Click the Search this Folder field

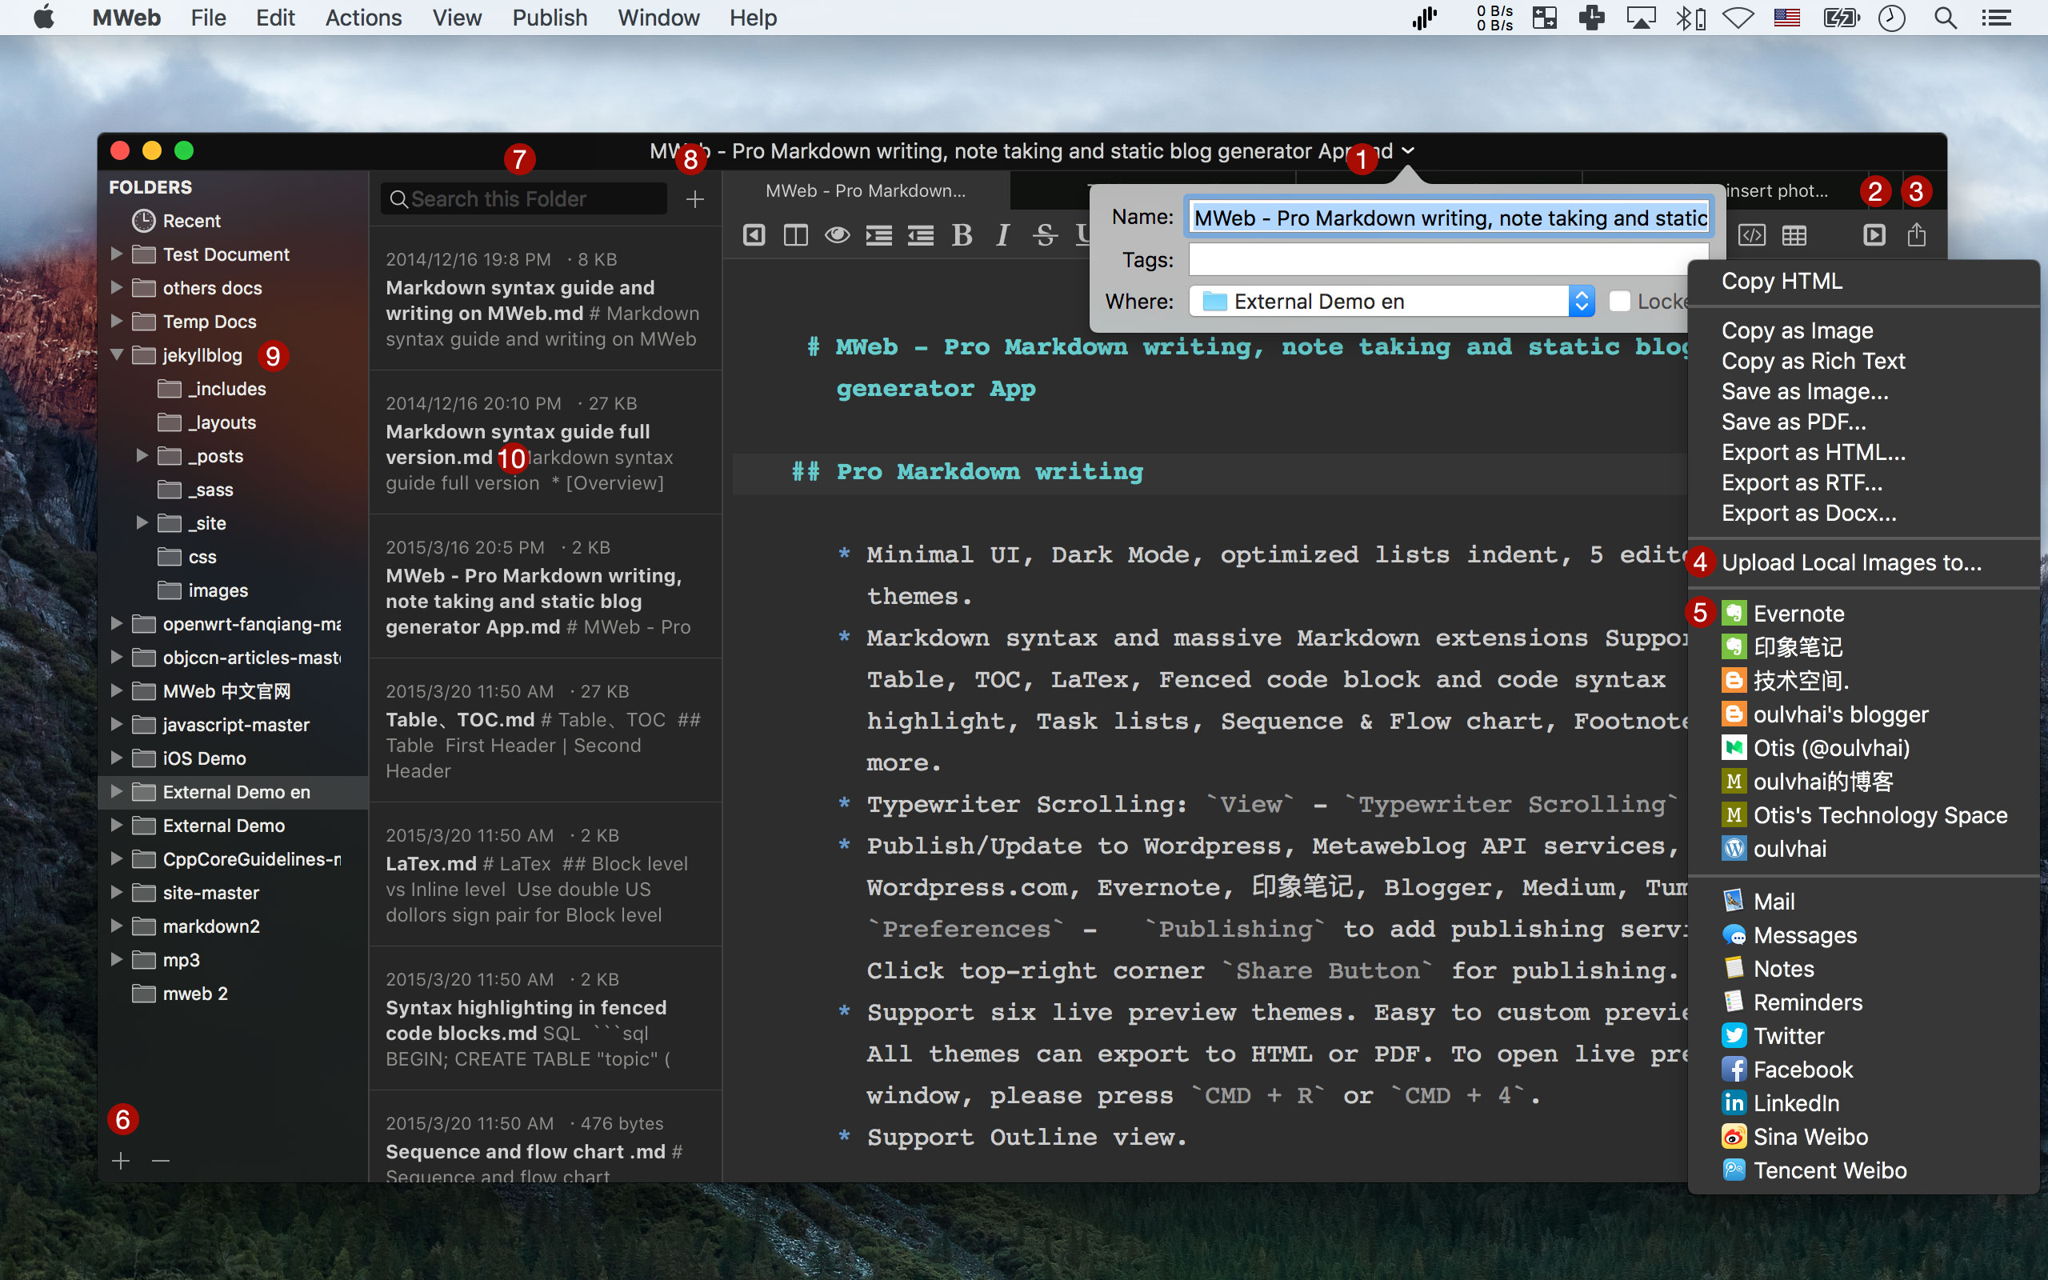[524, 199]
